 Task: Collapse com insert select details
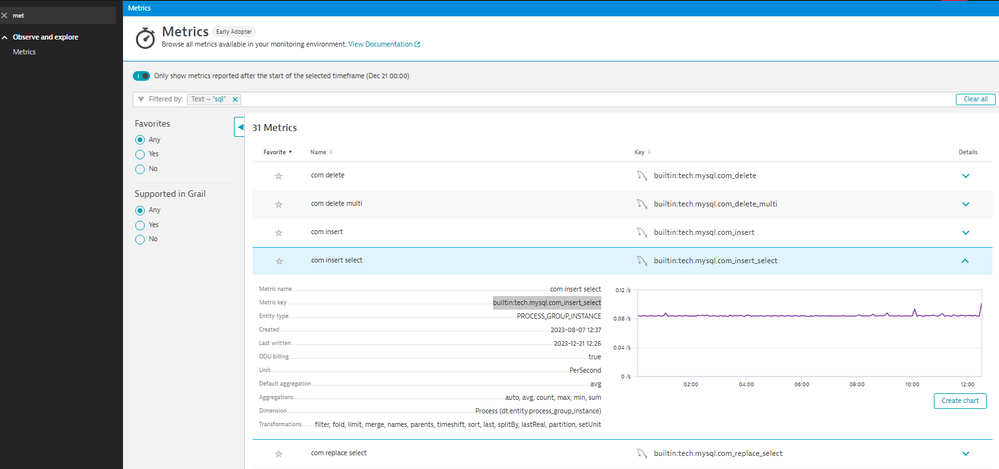(x=965, y=261)
